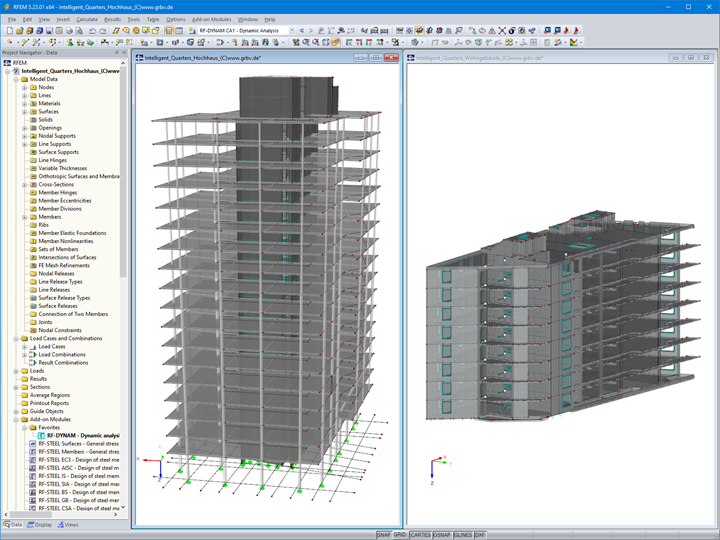Toggle OSNAP in the status bar
Image resolution: width=720 pixels, height=540 pixels.
(442, 535)
